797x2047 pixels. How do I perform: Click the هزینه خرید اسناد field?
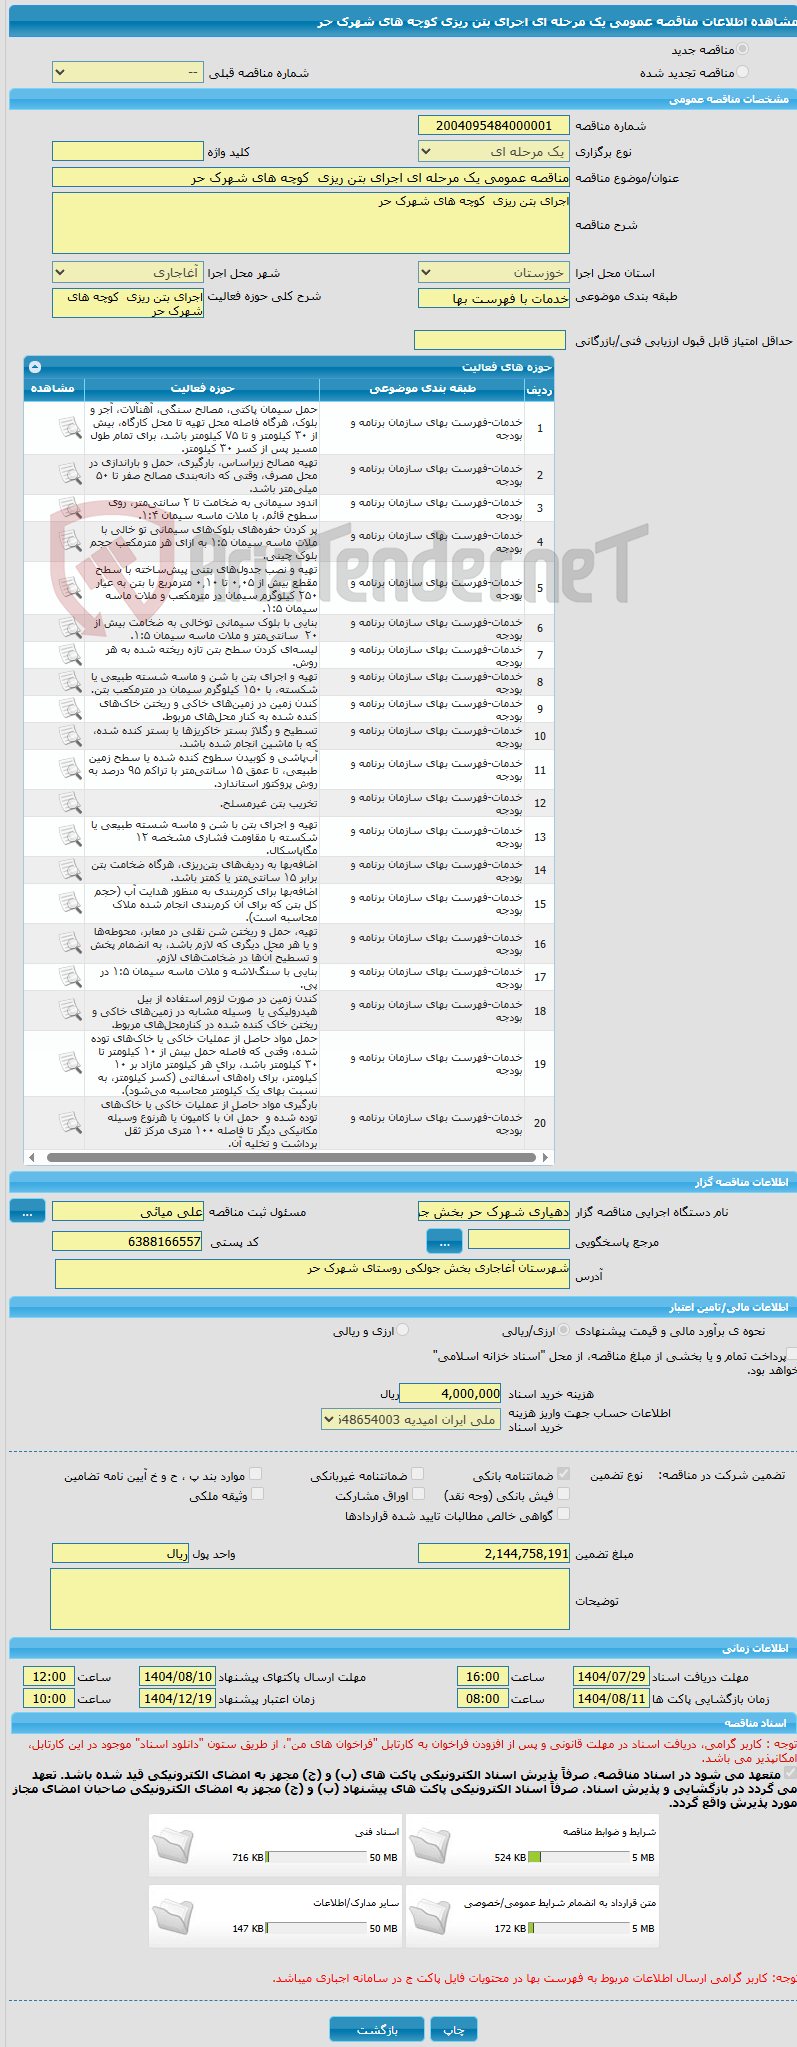pos(450,1393)
